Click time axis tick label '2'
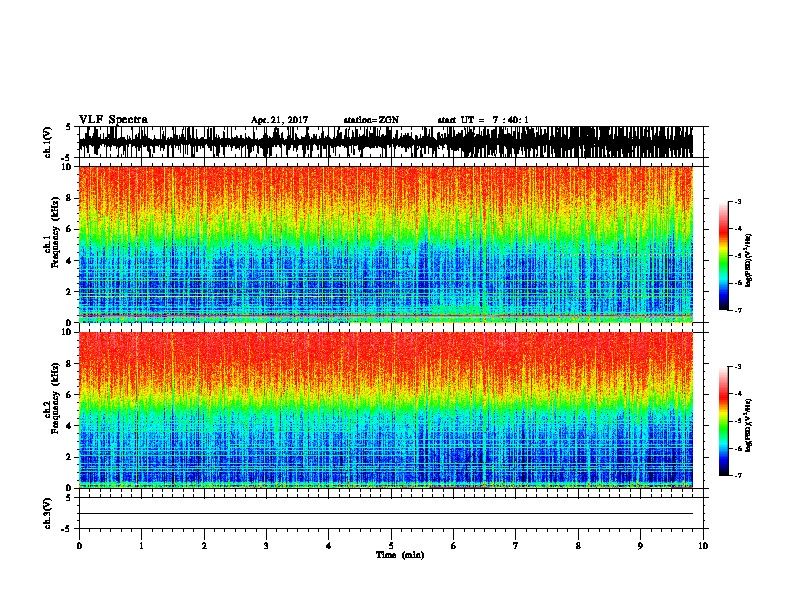The width and height of the screenshot is (792, 612). click(204, 546)
